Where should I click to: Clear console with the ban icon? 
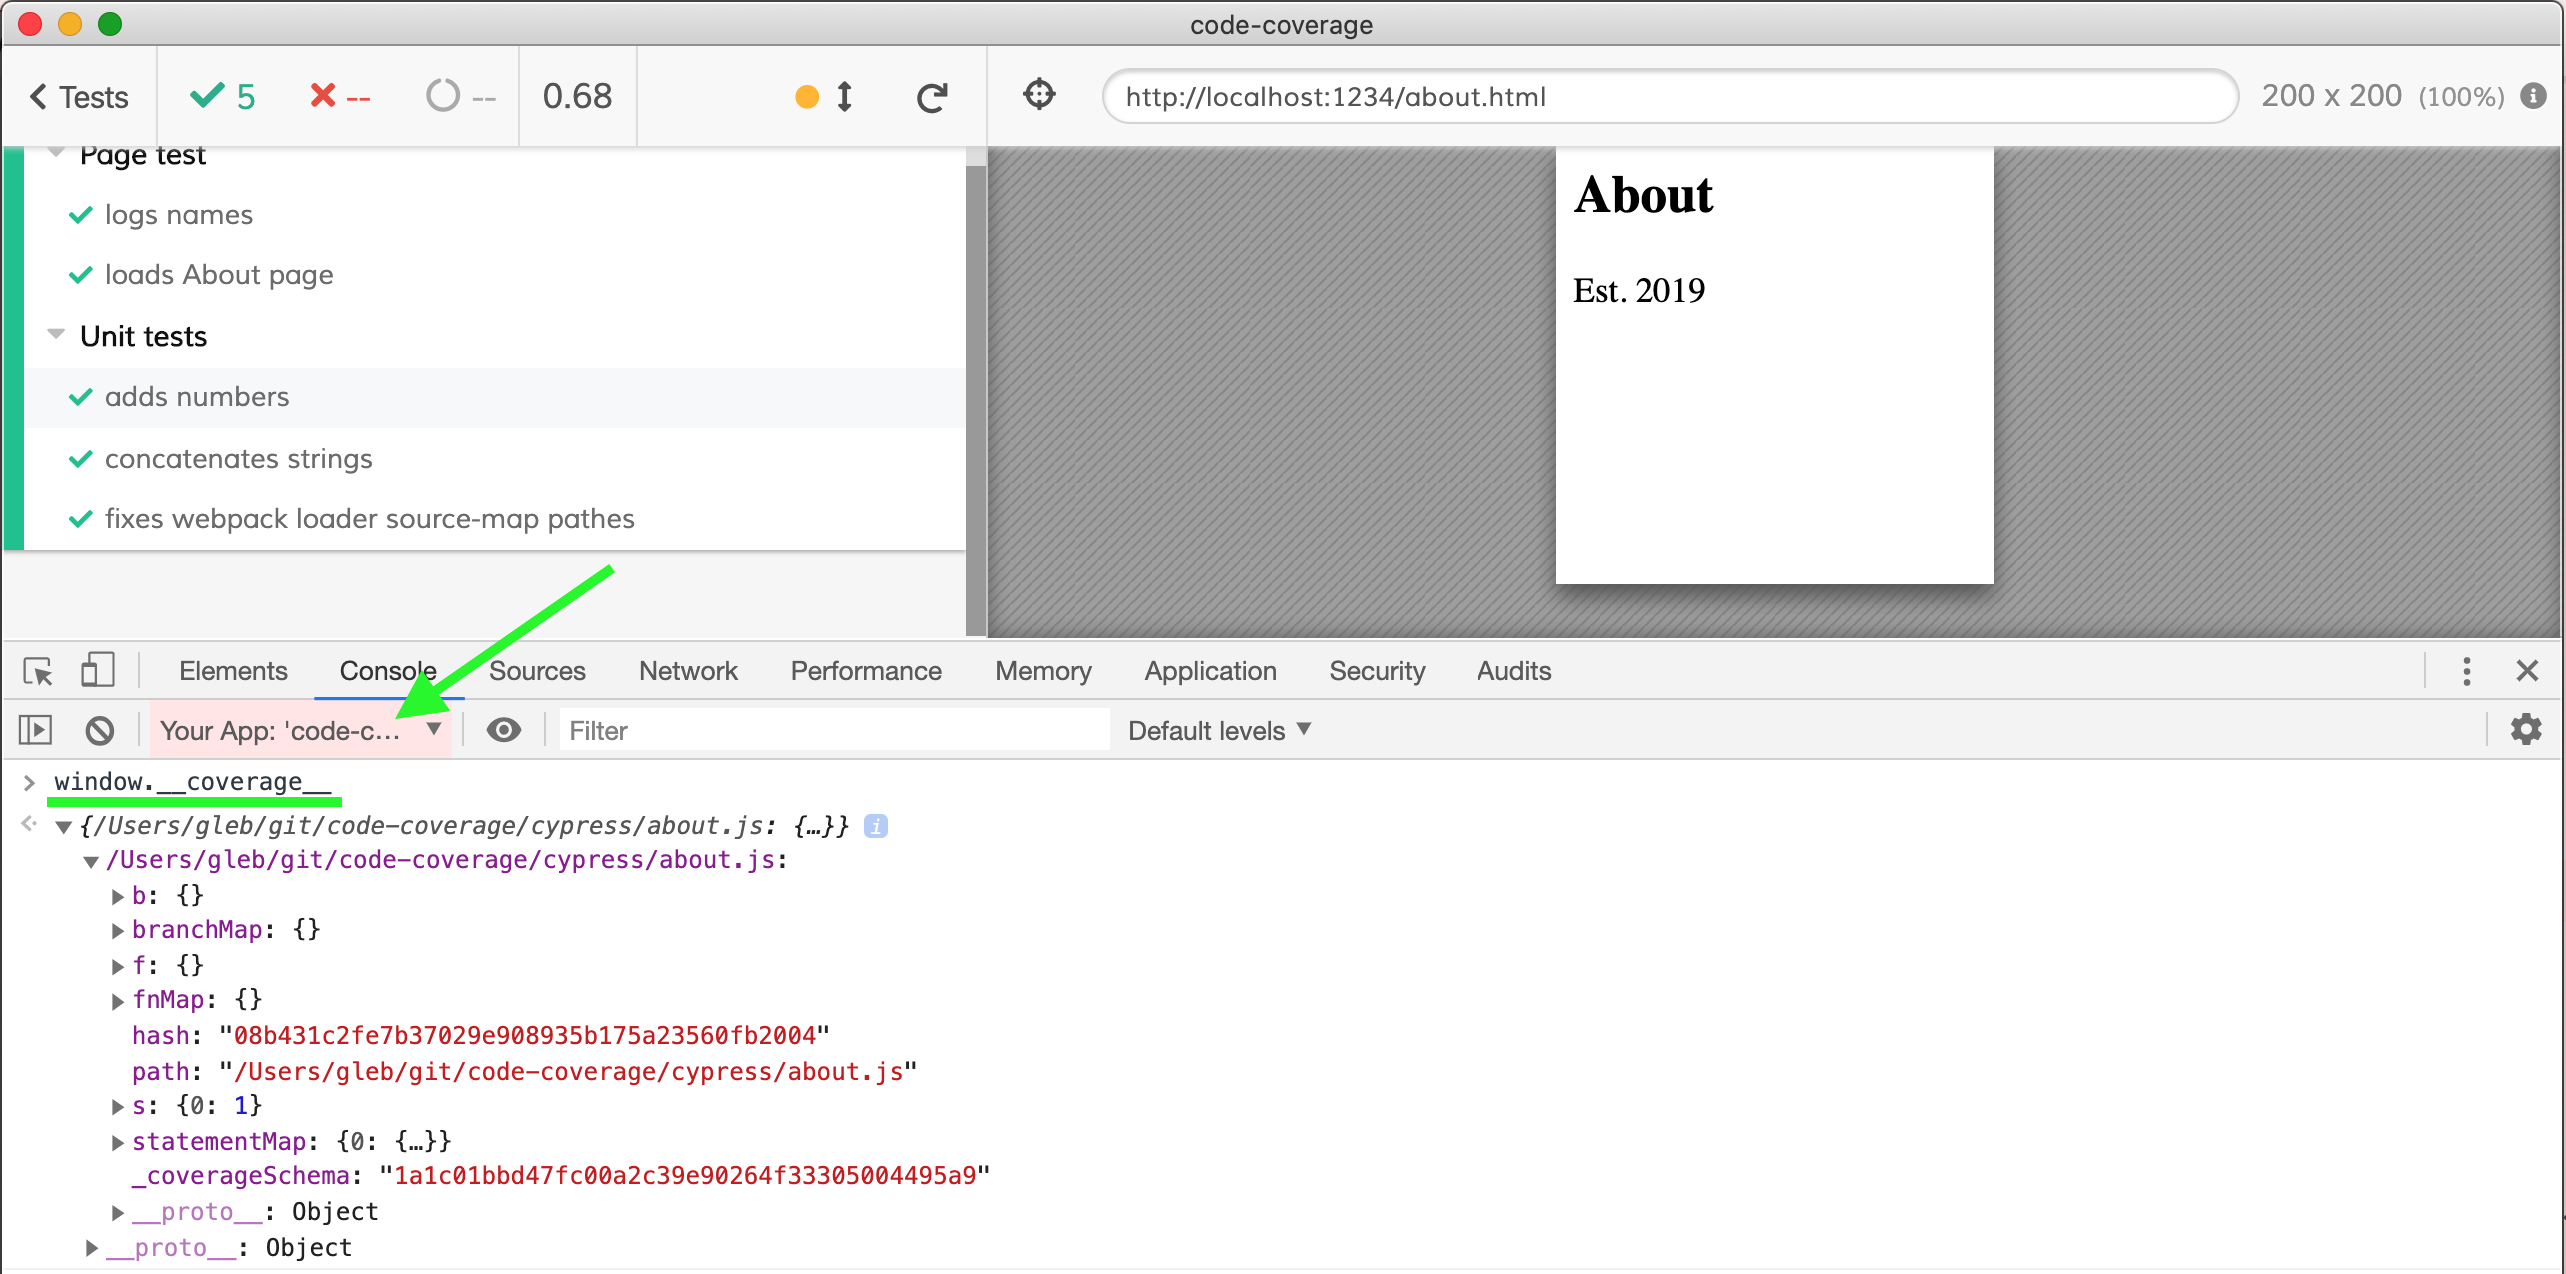pyautogui.click(x=99, y=731)
